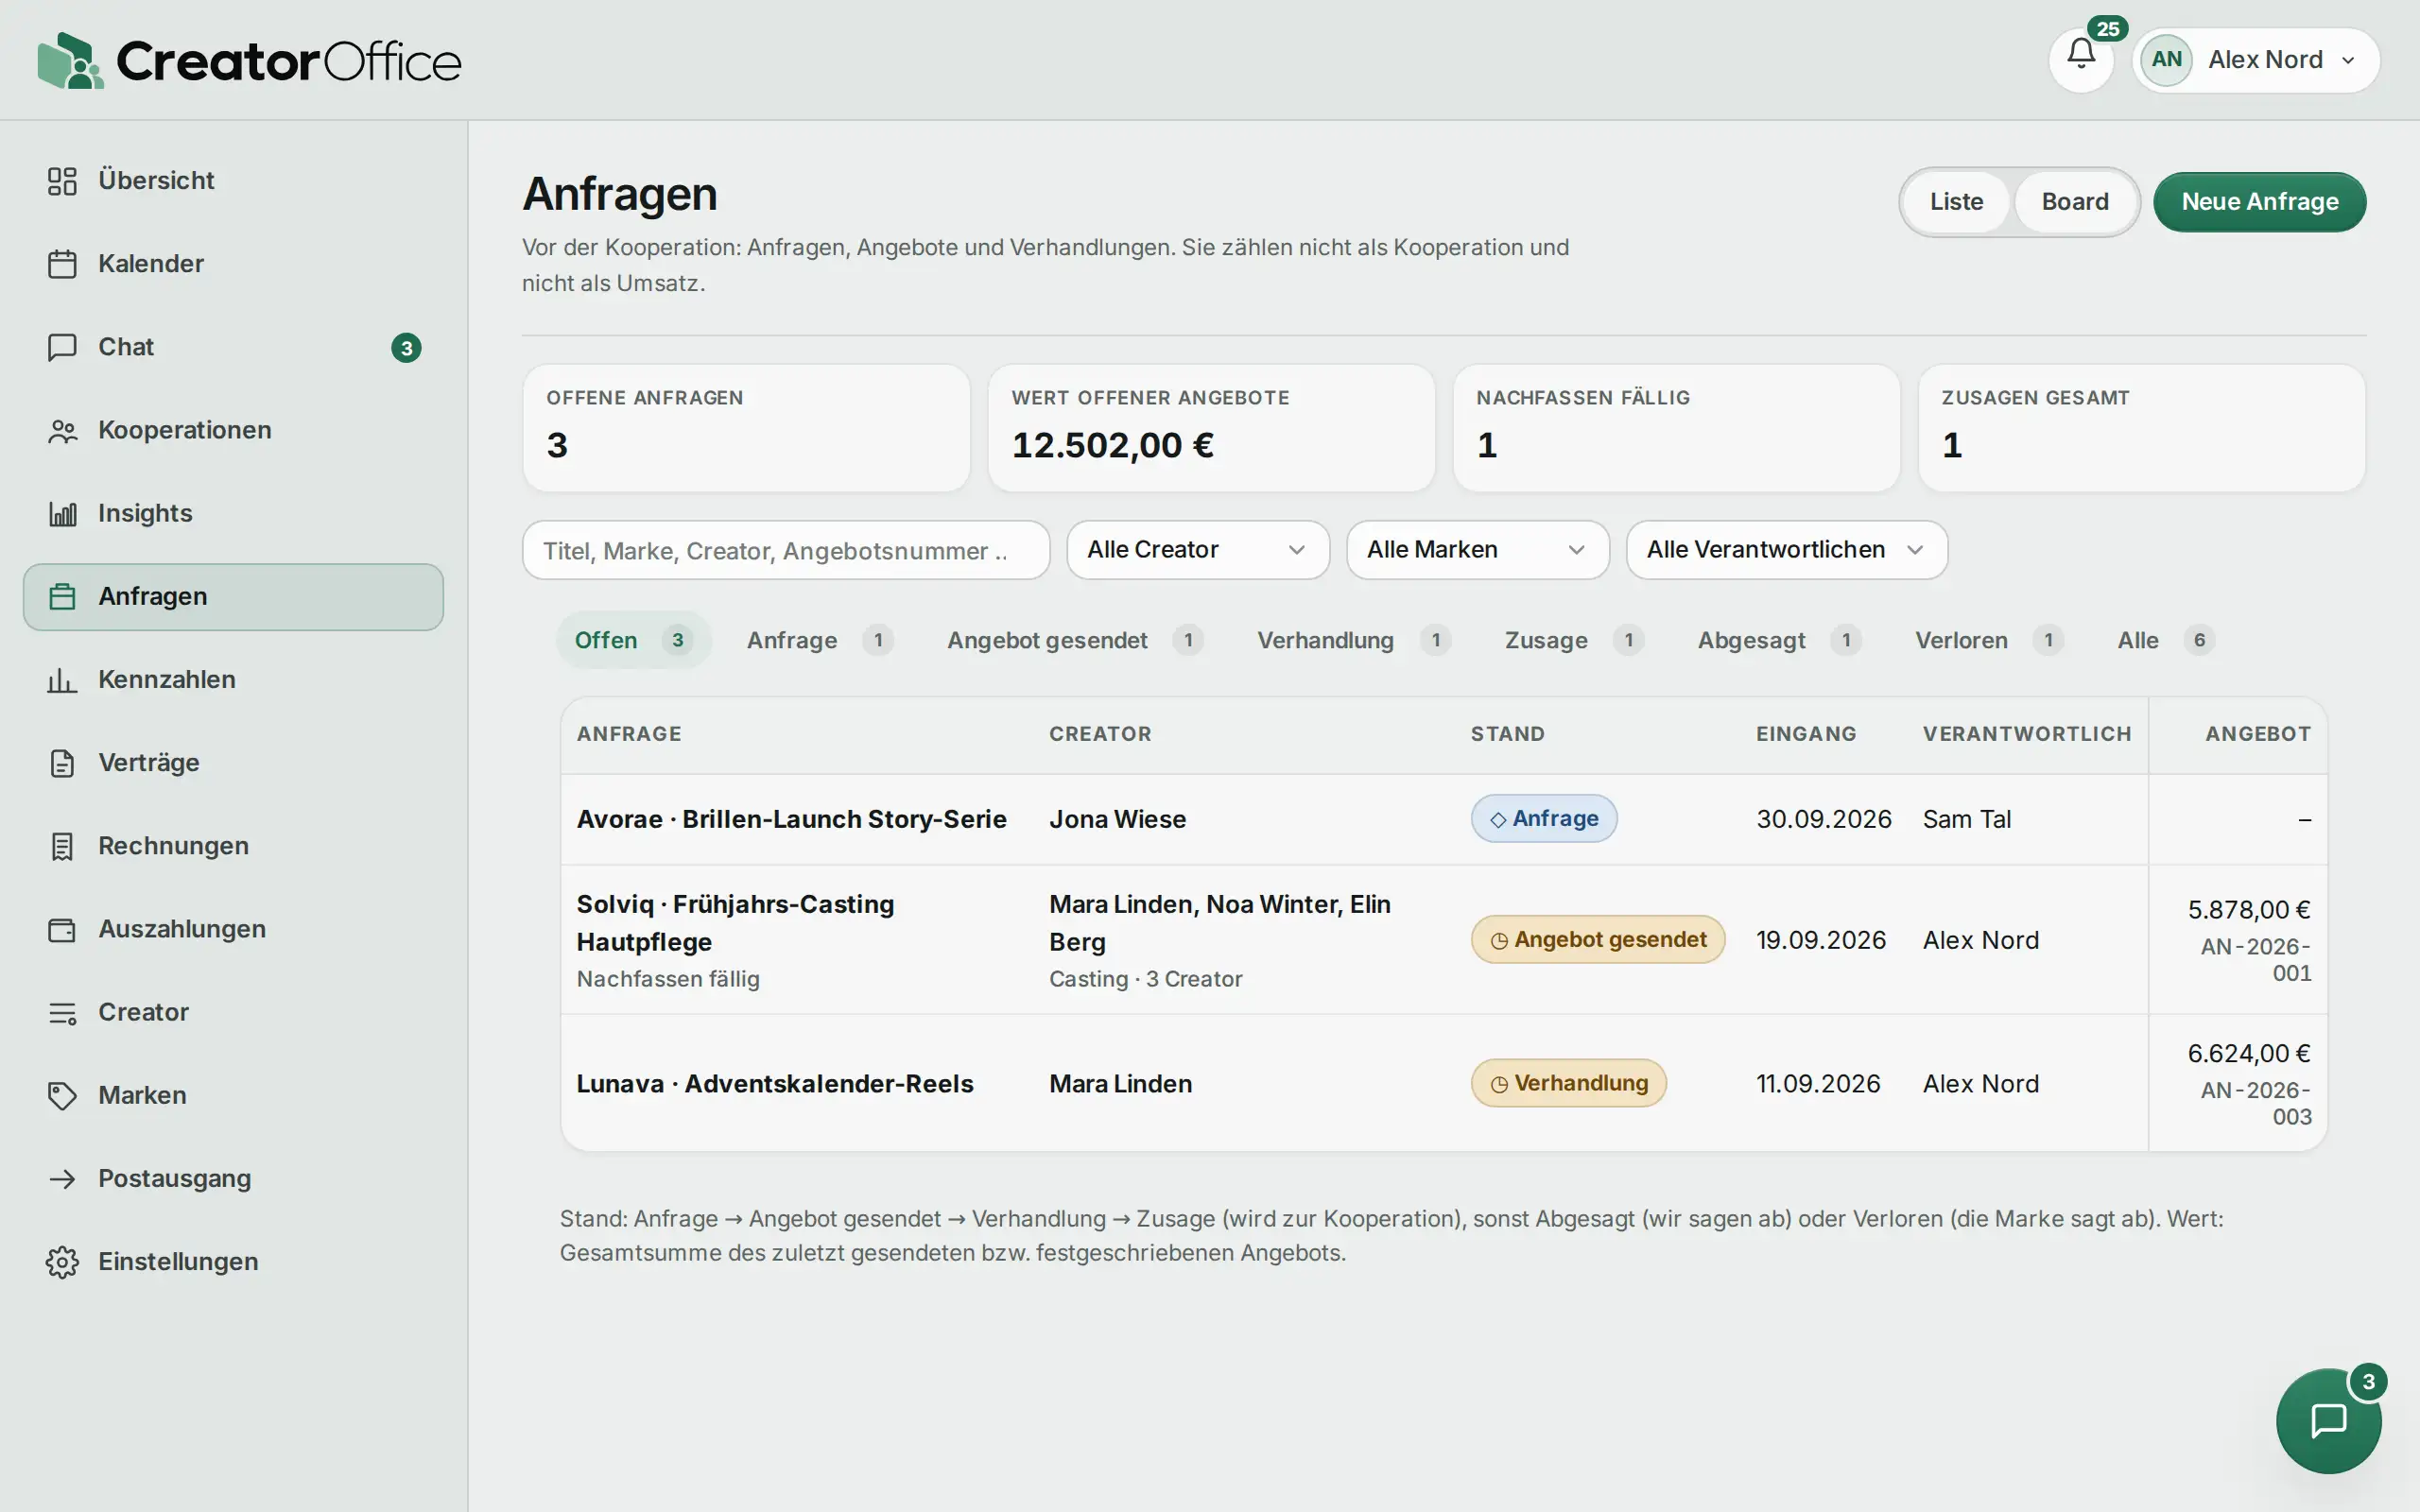Click the Chat speech bubble sidebar icon

click(x=62, y=347)
